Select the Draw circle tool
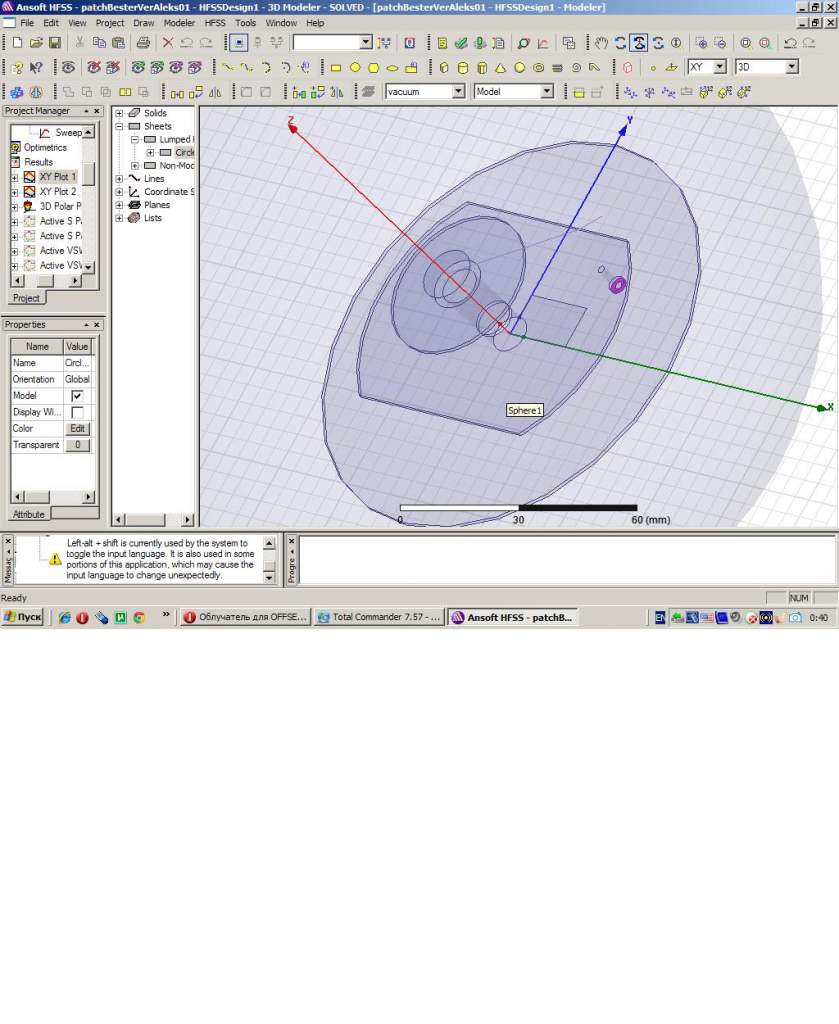 pyautogui.click(x=355, y=67)
